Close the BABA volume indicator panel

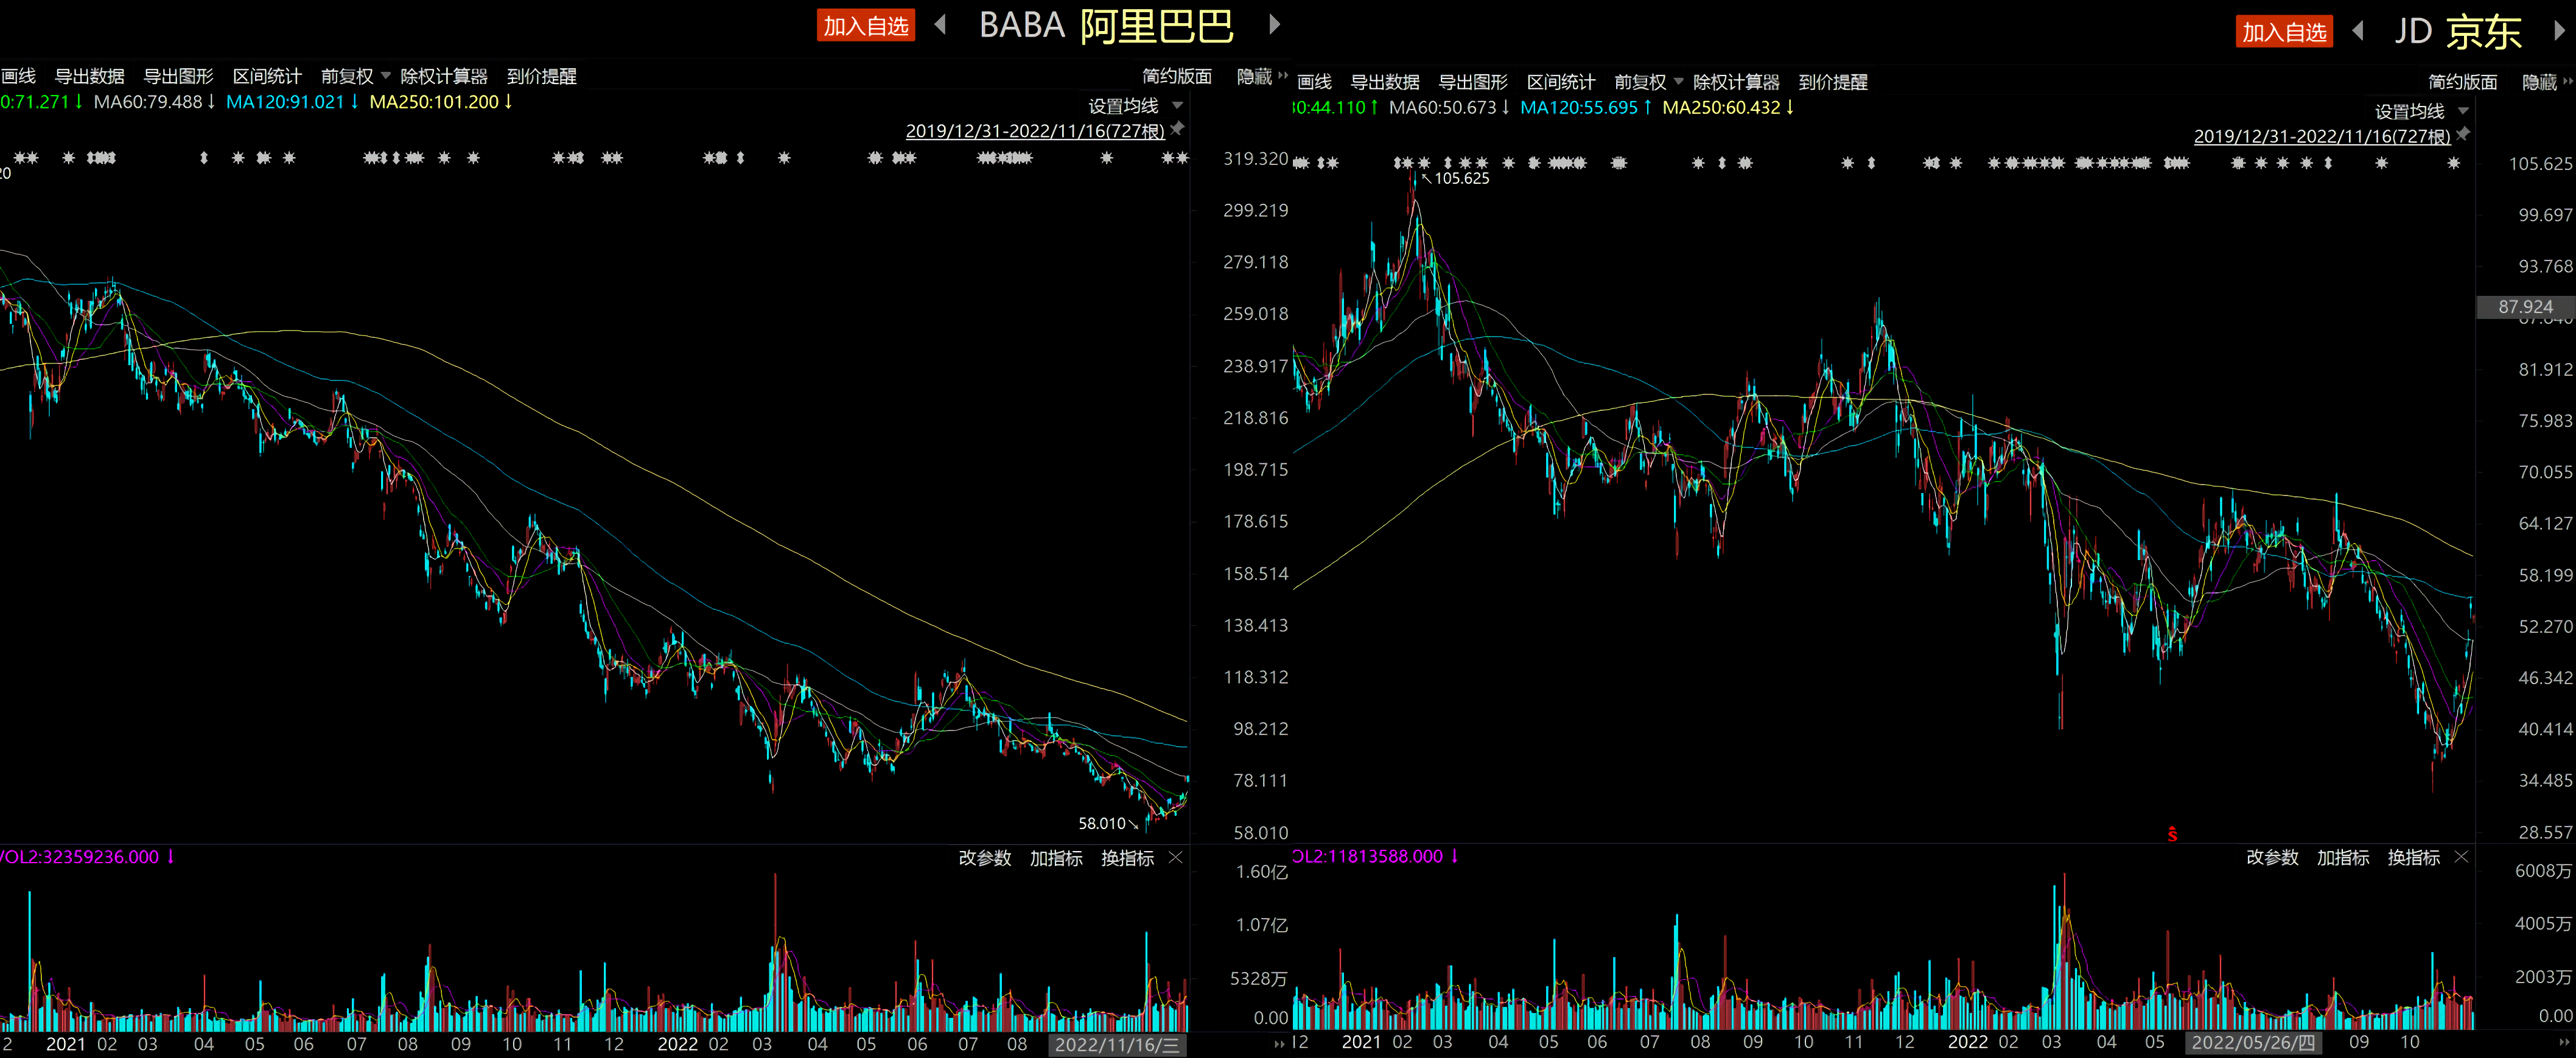point(1176,858)
